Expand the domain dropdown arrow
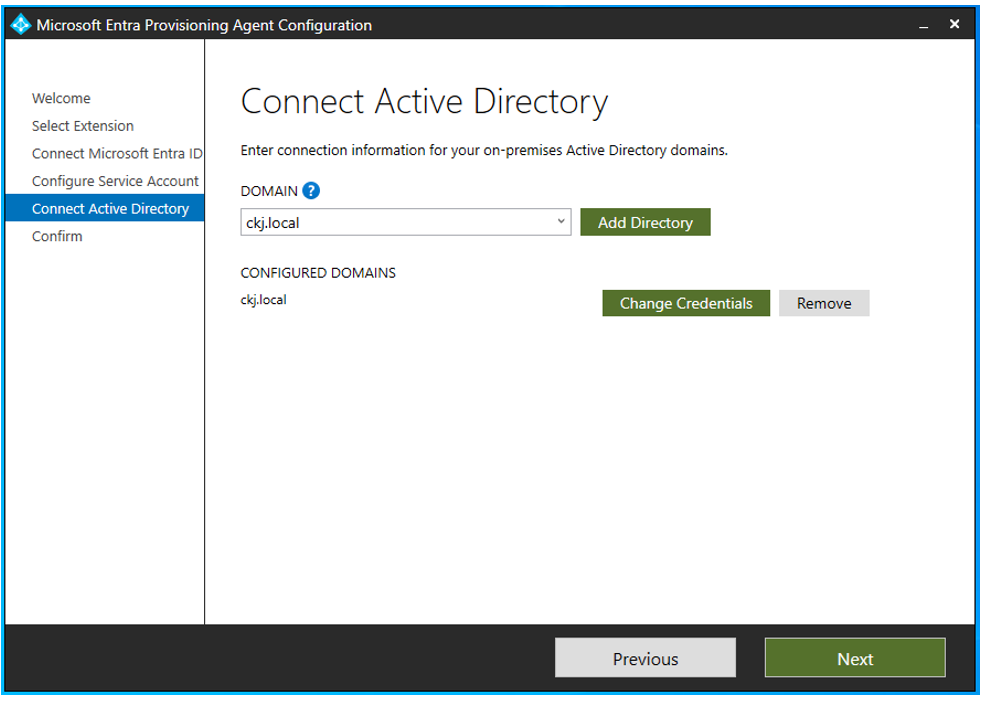Screen dimensions: 992x703 tap(561, 222)
